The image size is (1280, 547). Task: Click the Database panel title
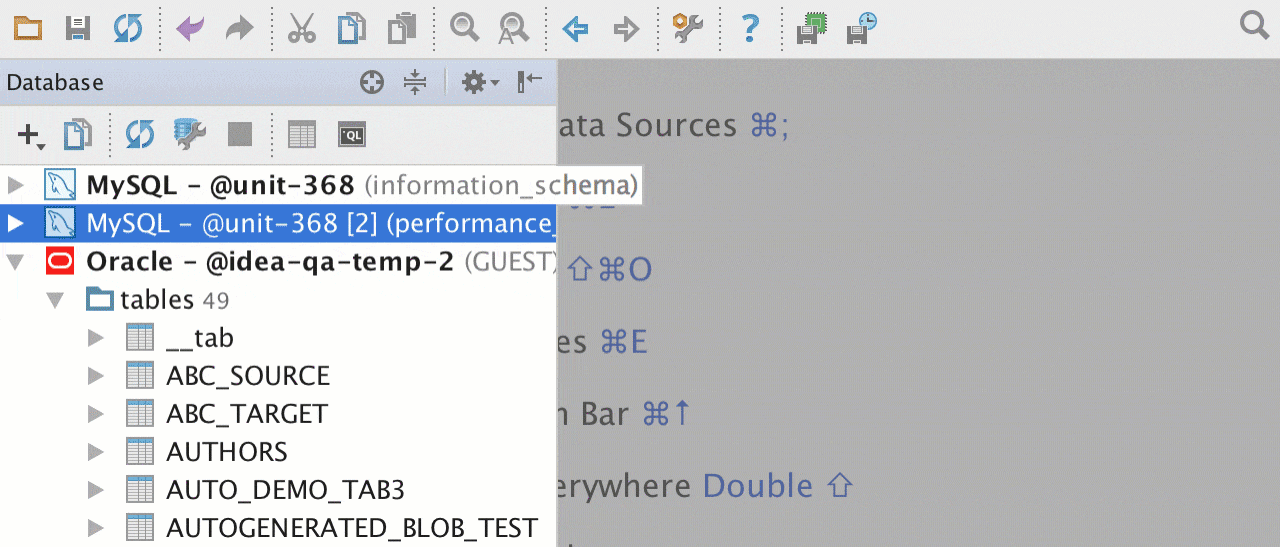(55, 83)
